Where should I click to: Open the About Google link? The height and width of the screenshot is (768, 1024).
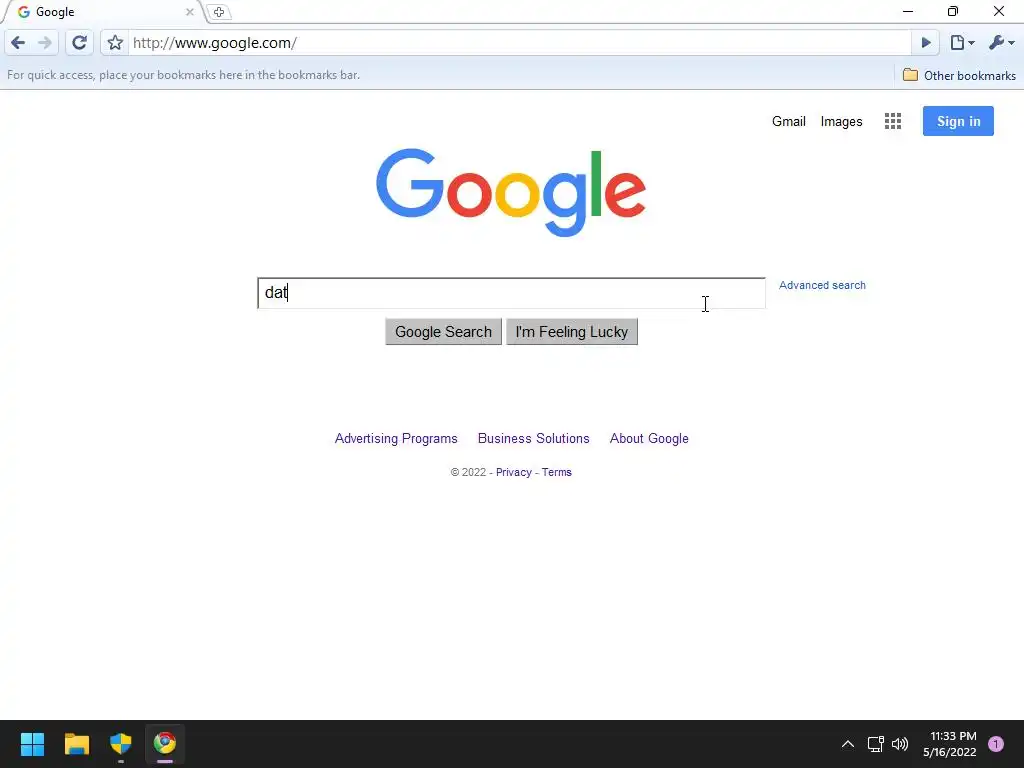[649, 439]
